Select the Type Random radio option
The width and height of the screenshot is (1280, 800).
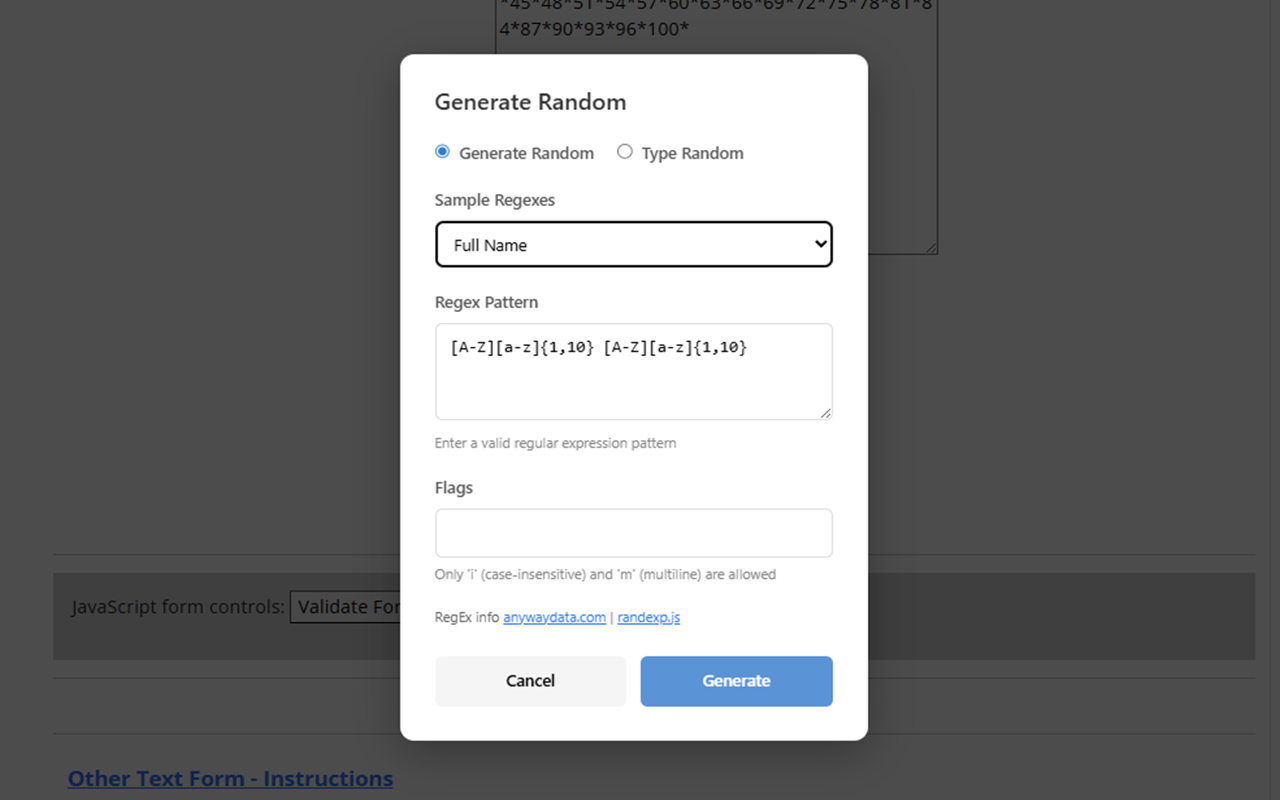[x=625, y=152]
